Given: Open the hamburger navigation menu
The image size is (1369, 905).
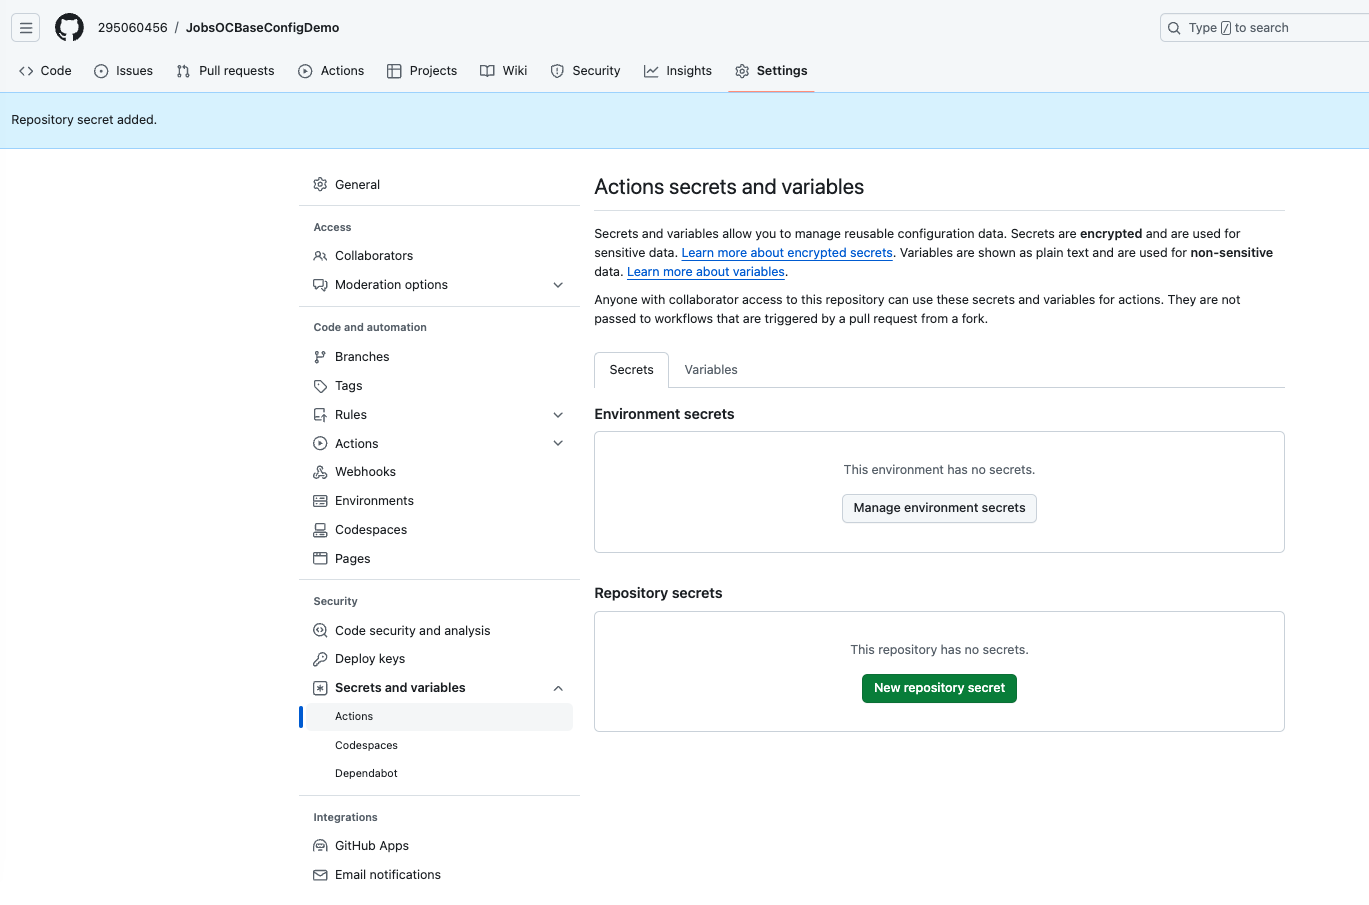Looking at the screenshot, I should click(26, 28).
